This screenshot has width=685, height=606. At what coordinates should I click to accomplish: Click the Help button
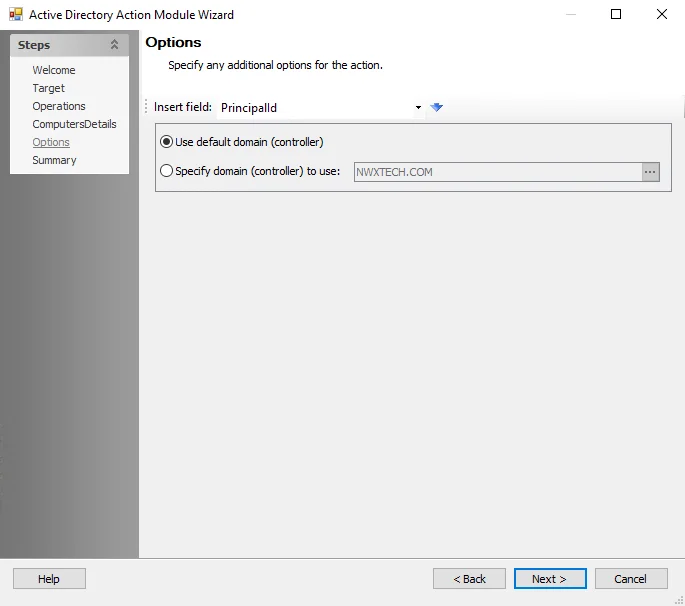point(49,579)
